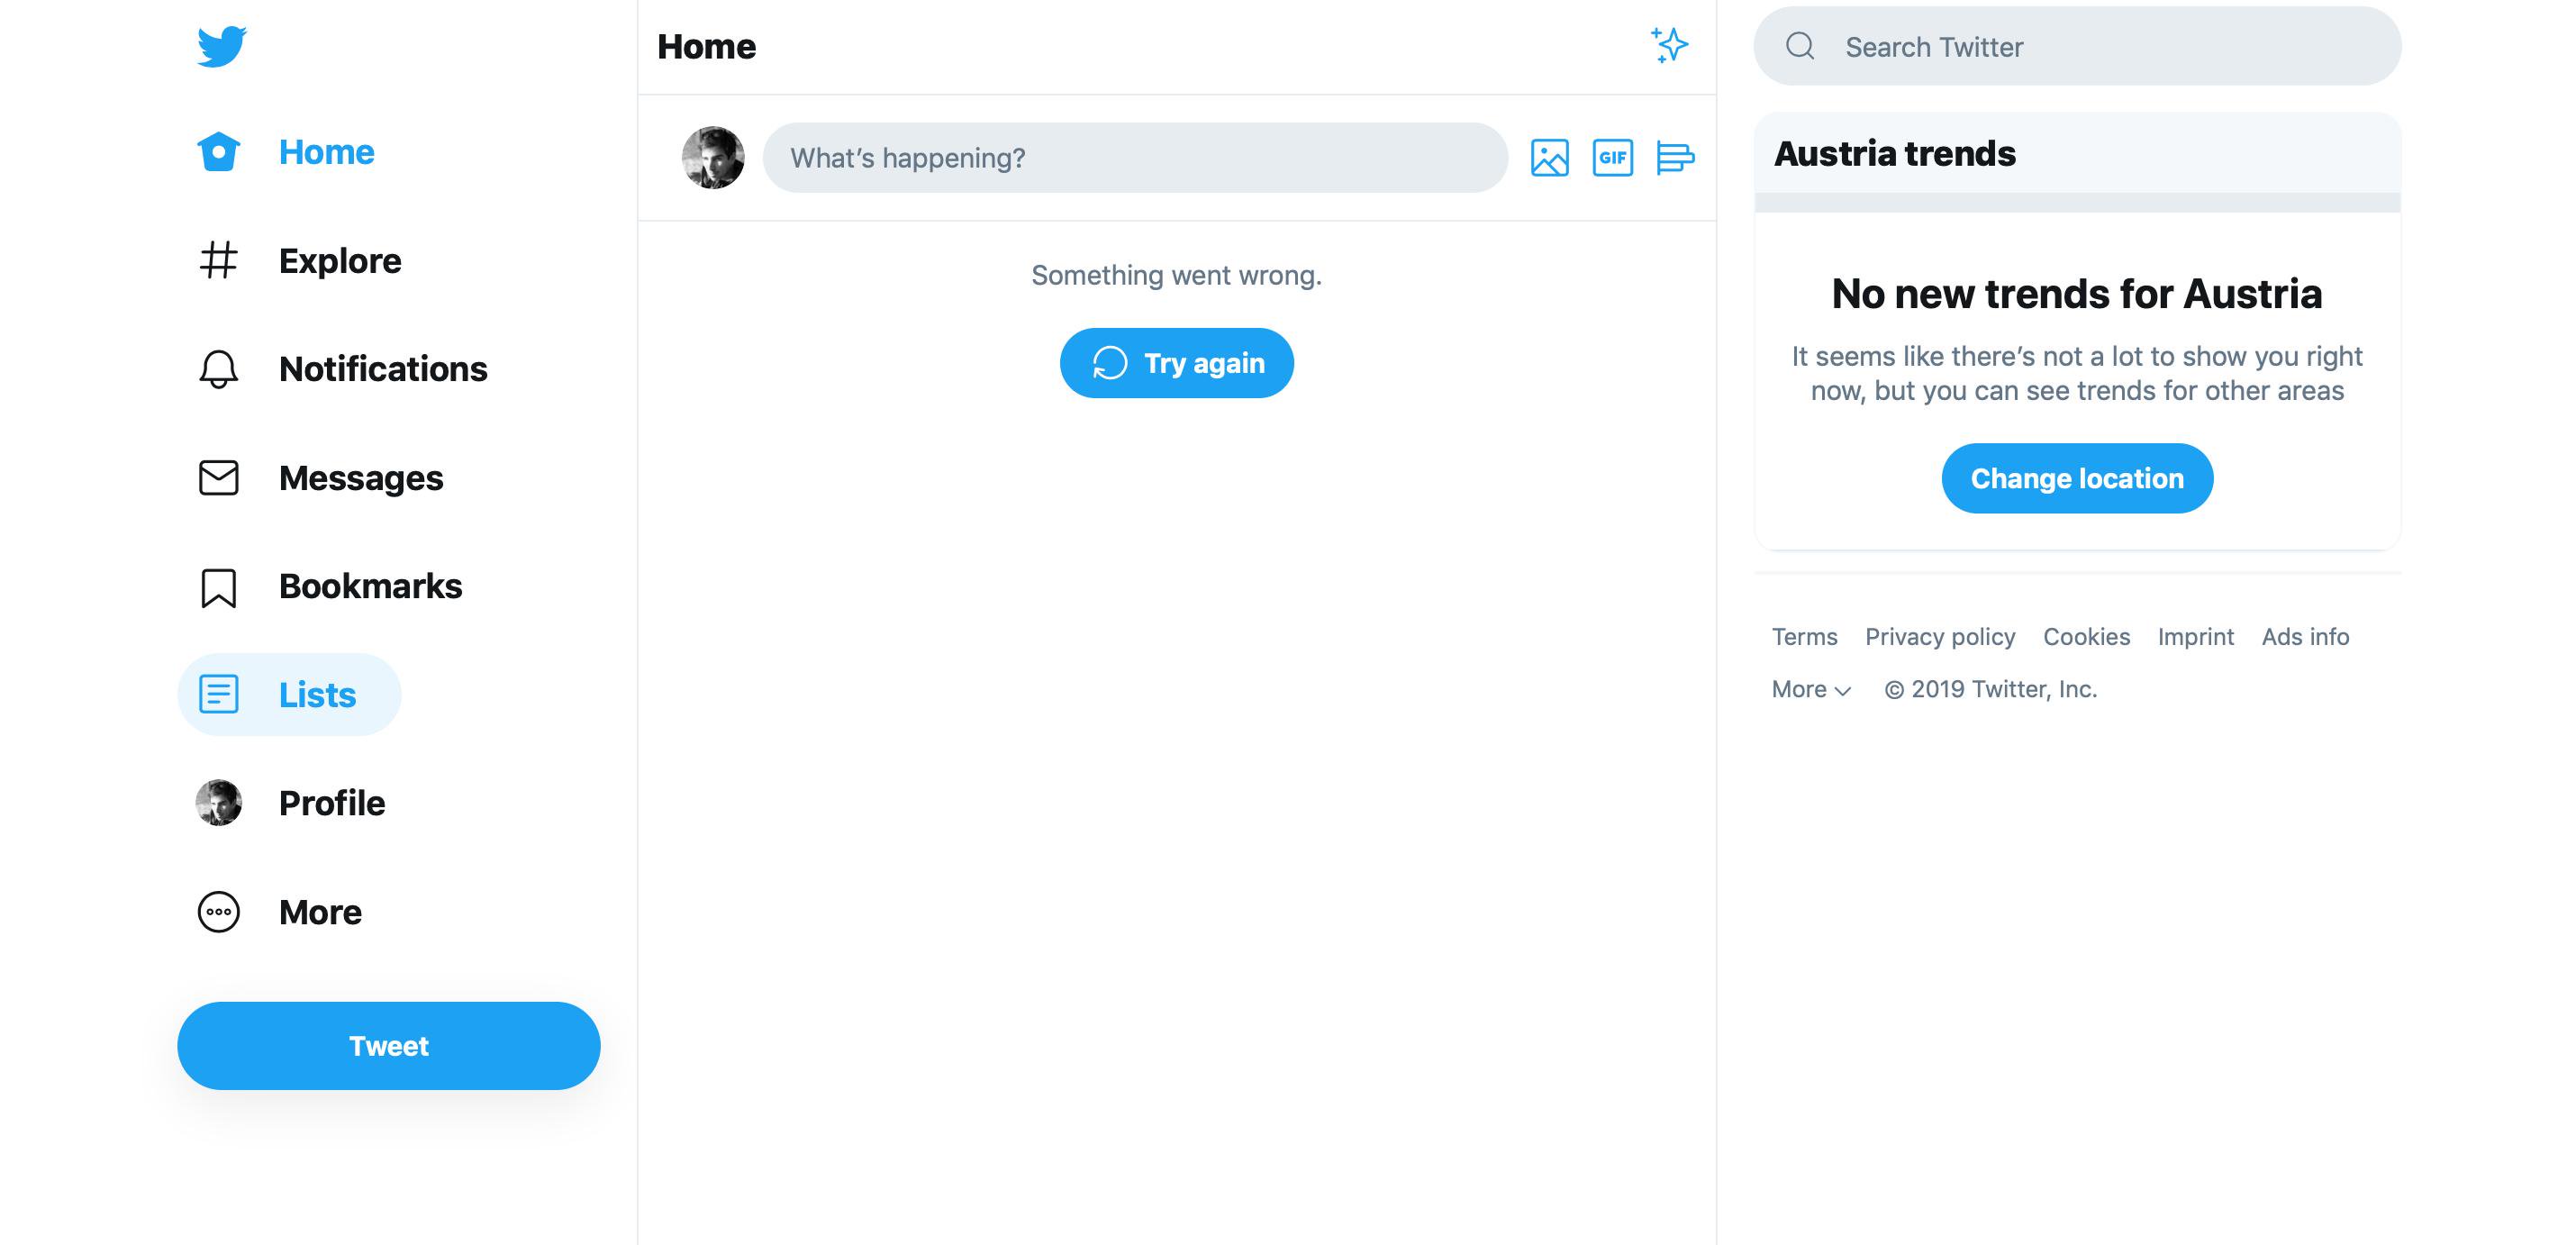This screenshot has height=1245, width=2576.
Task: Click the What's happening text field
Action: 1135,158
